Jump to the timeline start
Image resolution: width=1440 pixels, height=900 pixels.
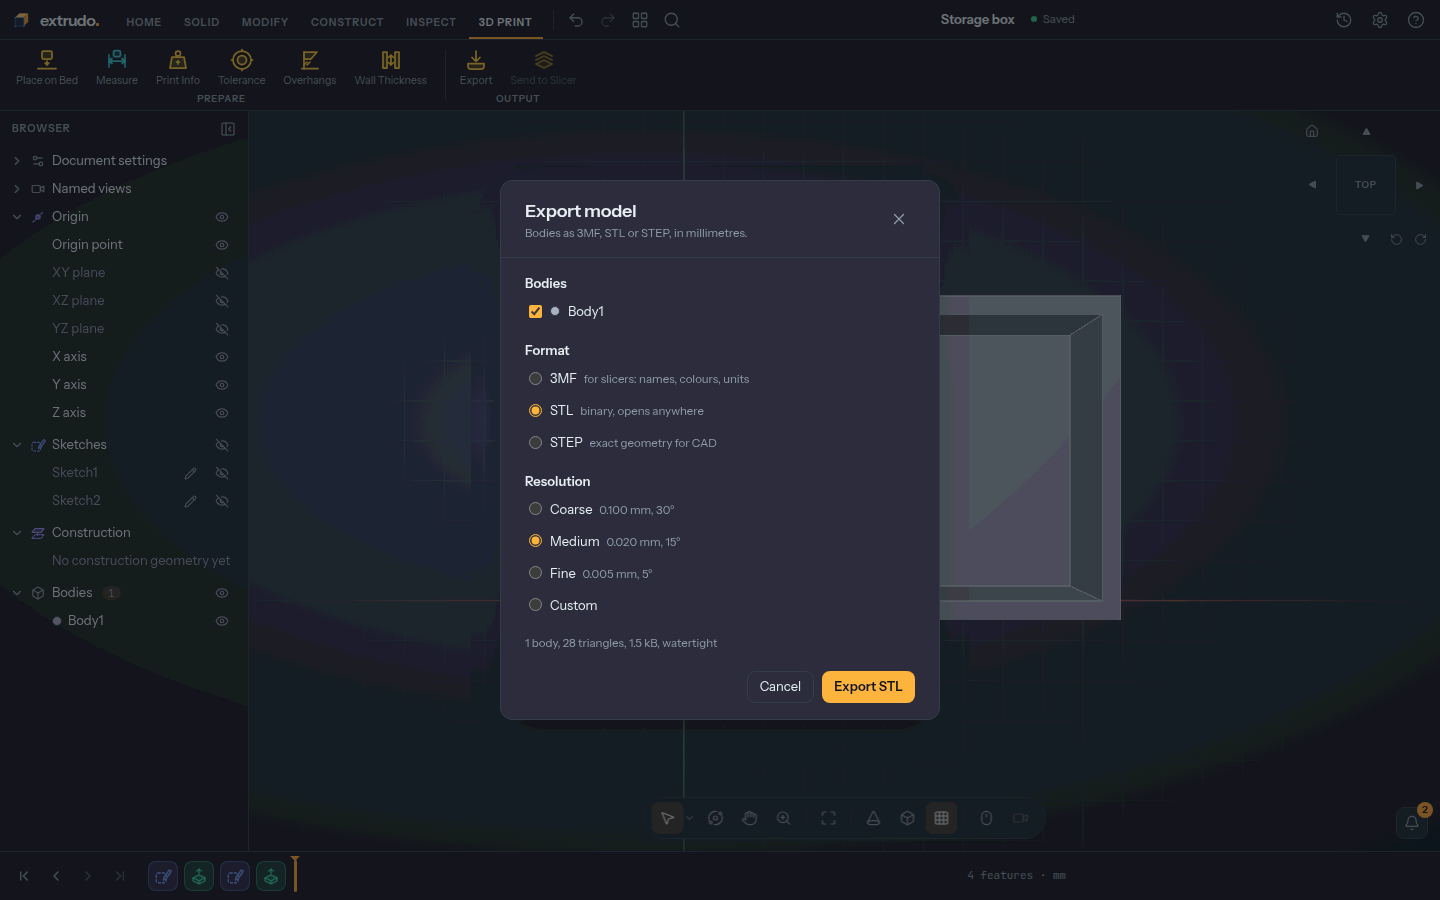[24, 876]
